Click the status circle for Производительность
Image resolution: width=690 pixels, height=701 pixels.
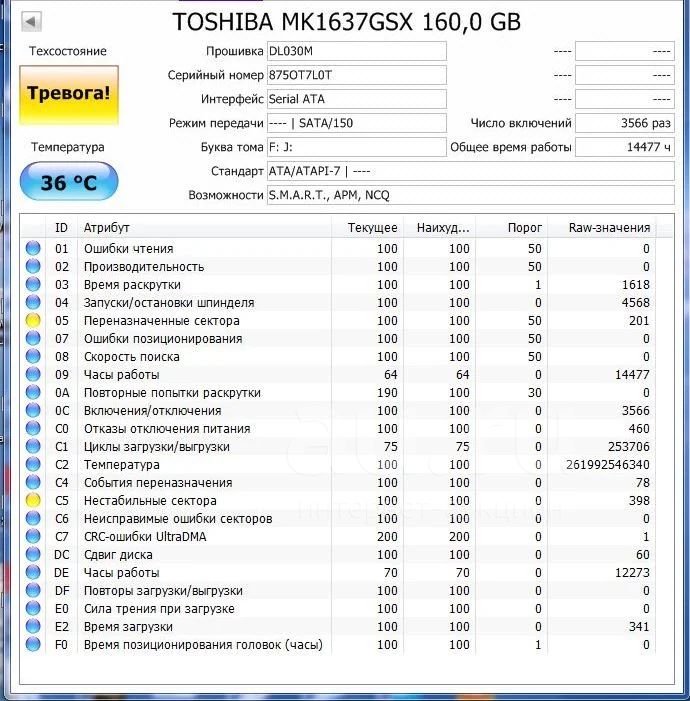33,266
